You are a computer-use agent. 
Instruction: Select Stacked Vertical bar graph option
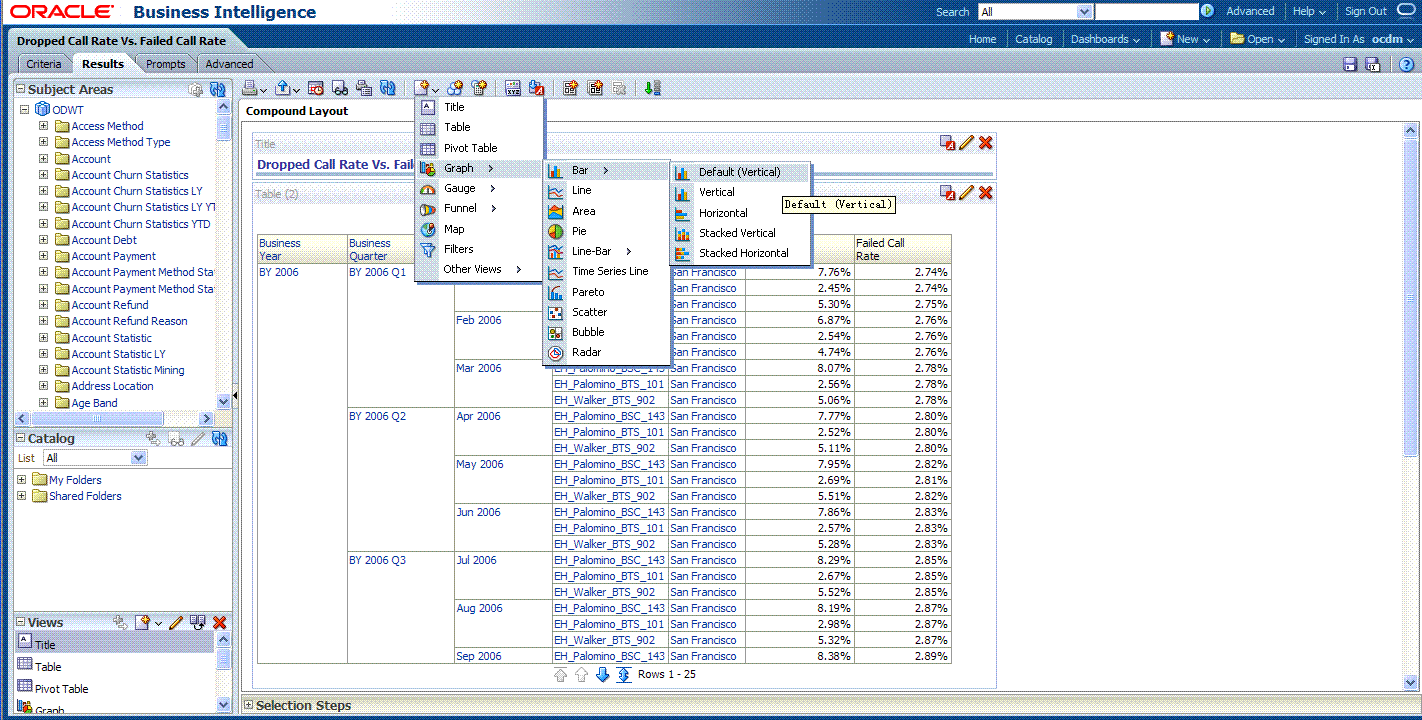(x=737, y=233)
